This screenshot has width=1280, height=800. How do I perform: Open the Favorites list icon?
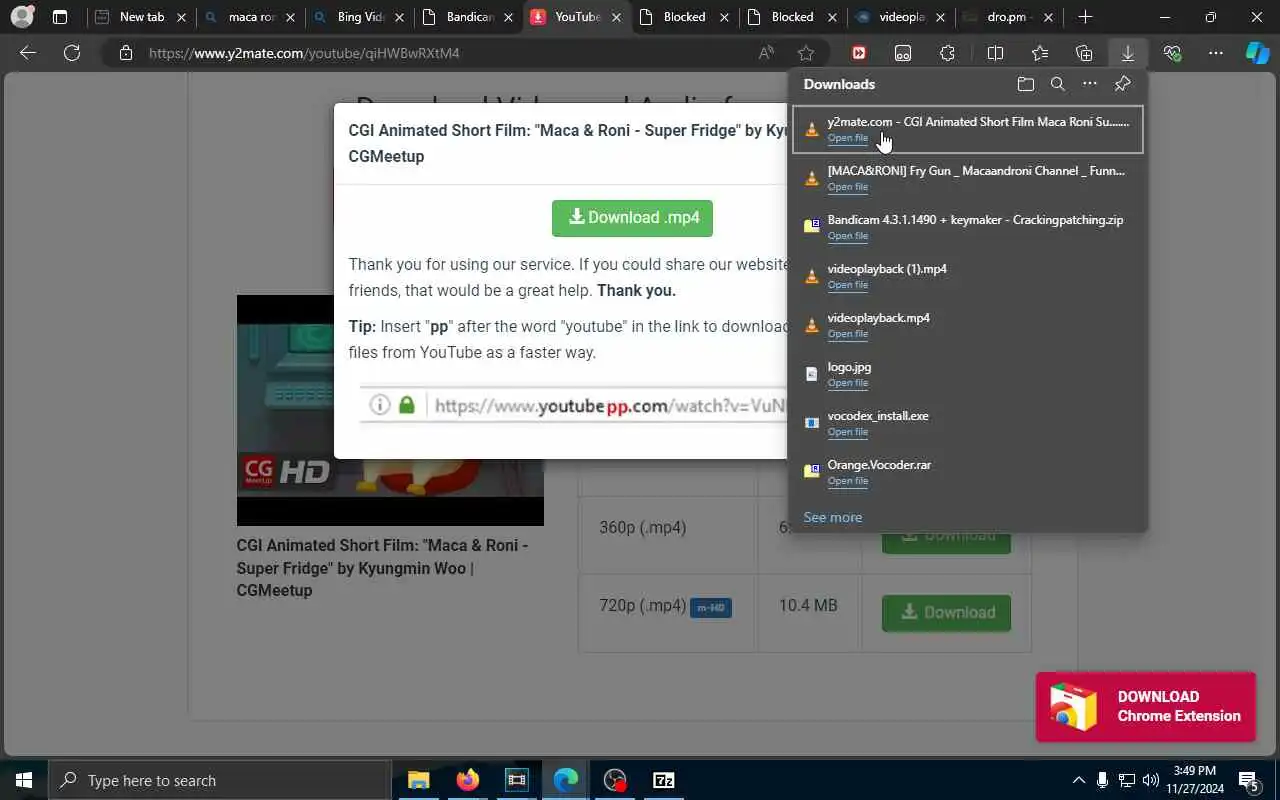[x=1040, y=53]
